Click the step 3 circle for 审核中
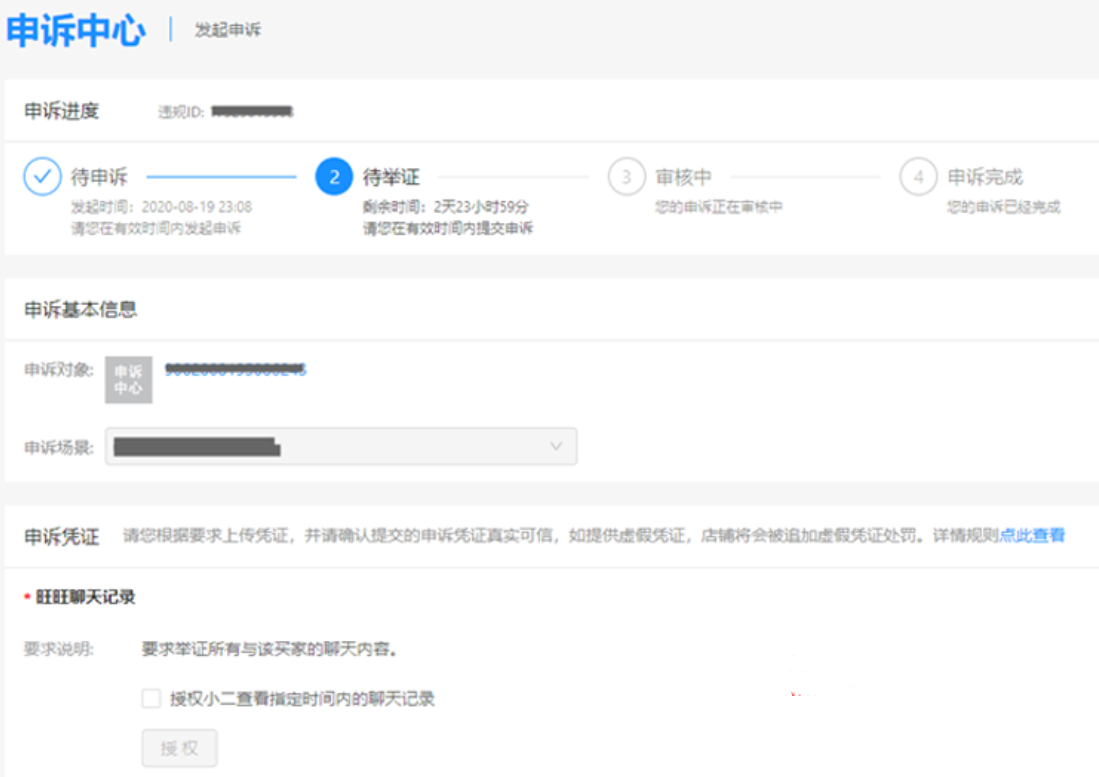This screenshot has width=1099, height=777. pyautogui.click(x=626, y=177)
